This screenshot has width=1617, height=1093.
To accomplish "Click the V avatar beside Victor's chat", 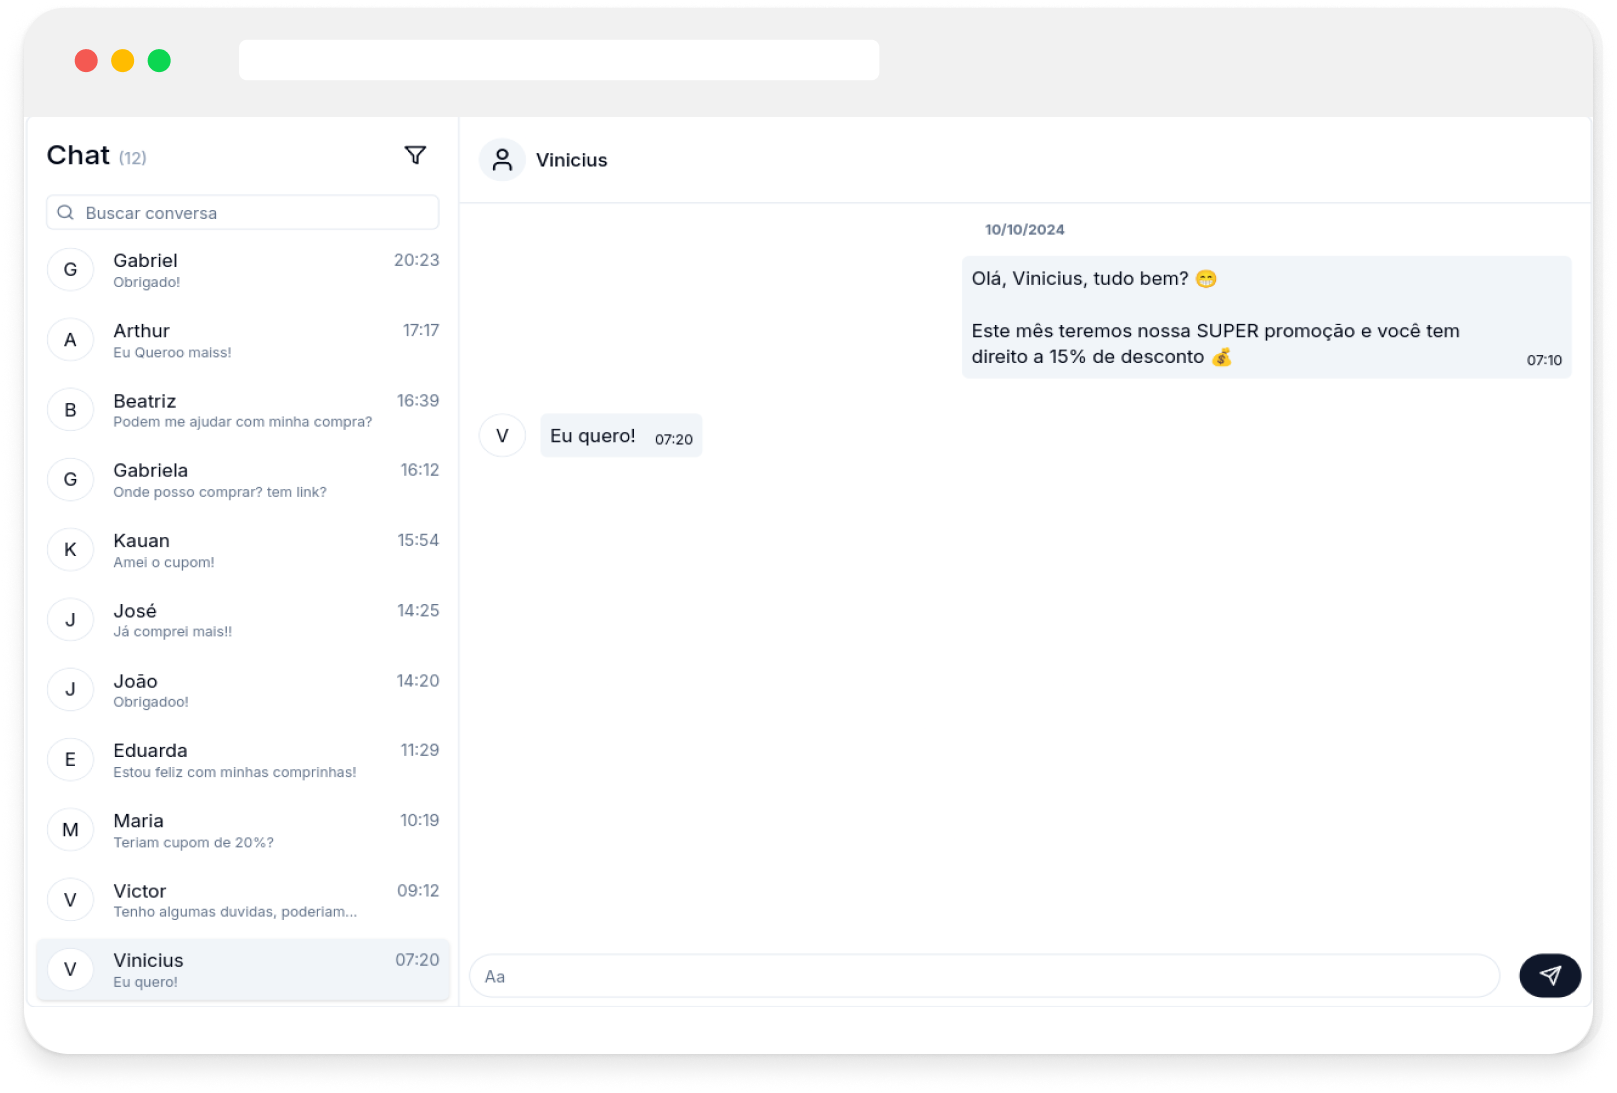I will tap(71, 899).
